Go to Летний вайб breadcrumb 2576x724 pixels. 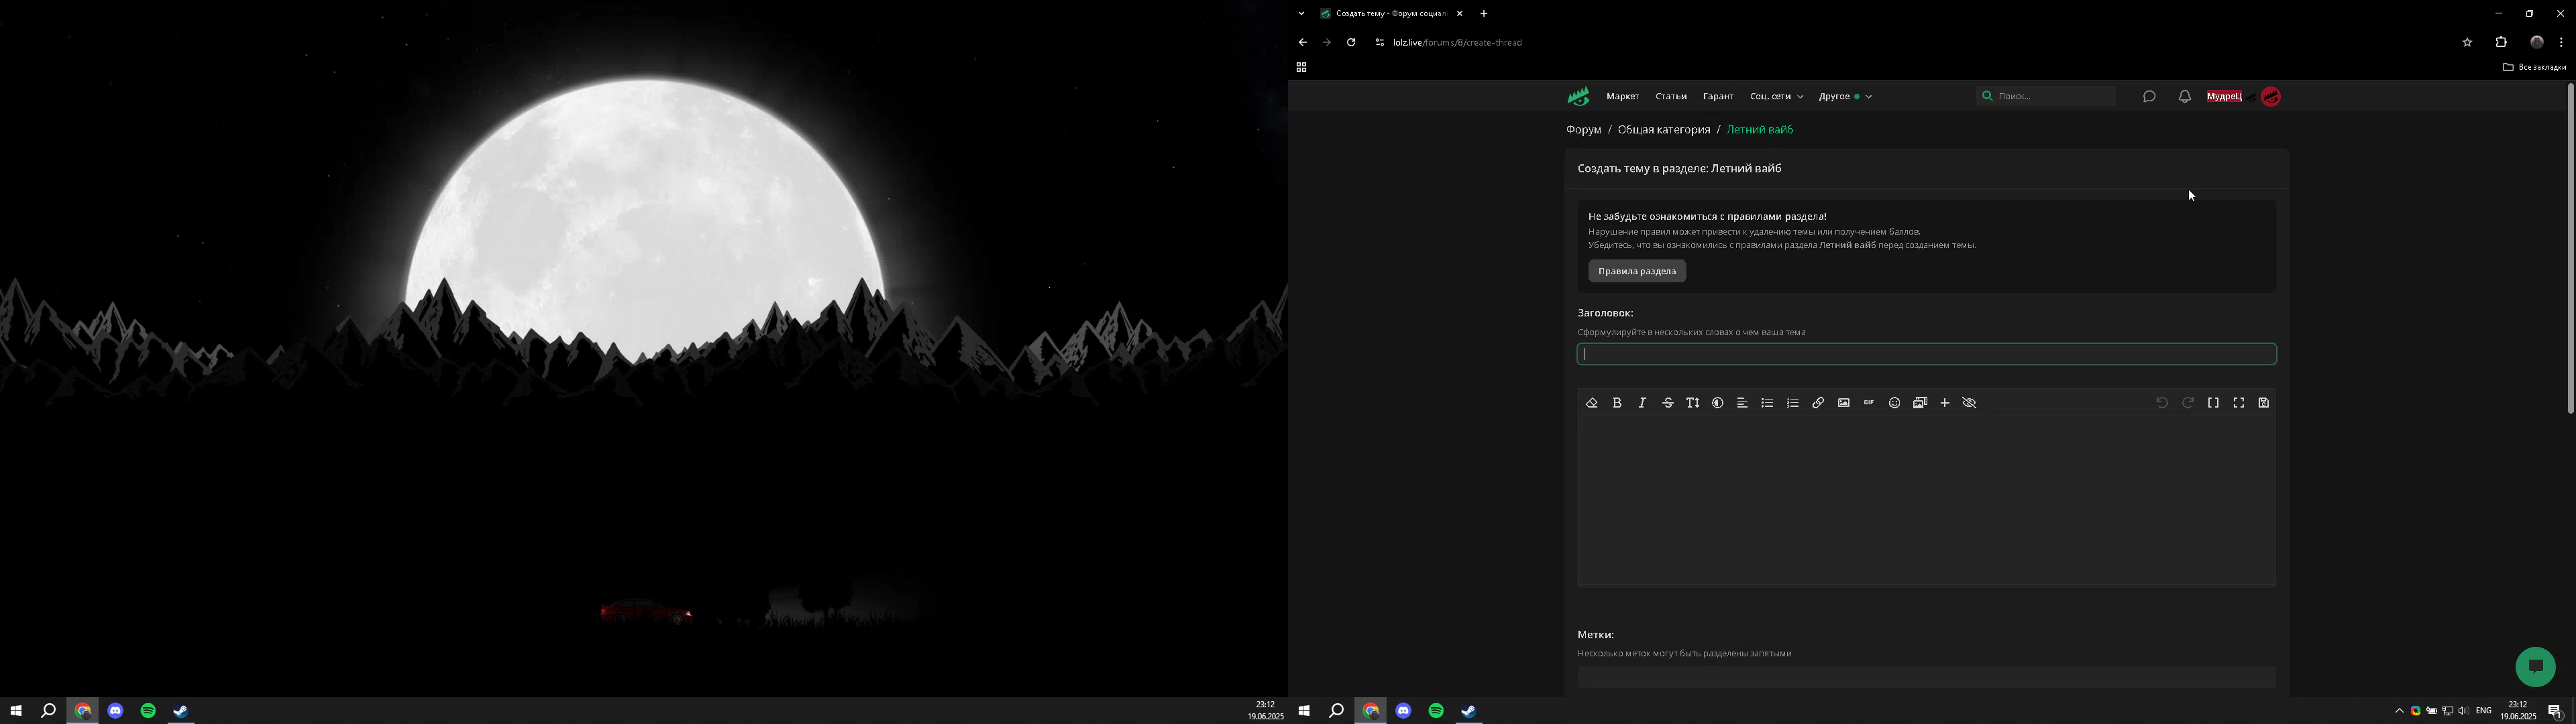tap(1760, 130)
